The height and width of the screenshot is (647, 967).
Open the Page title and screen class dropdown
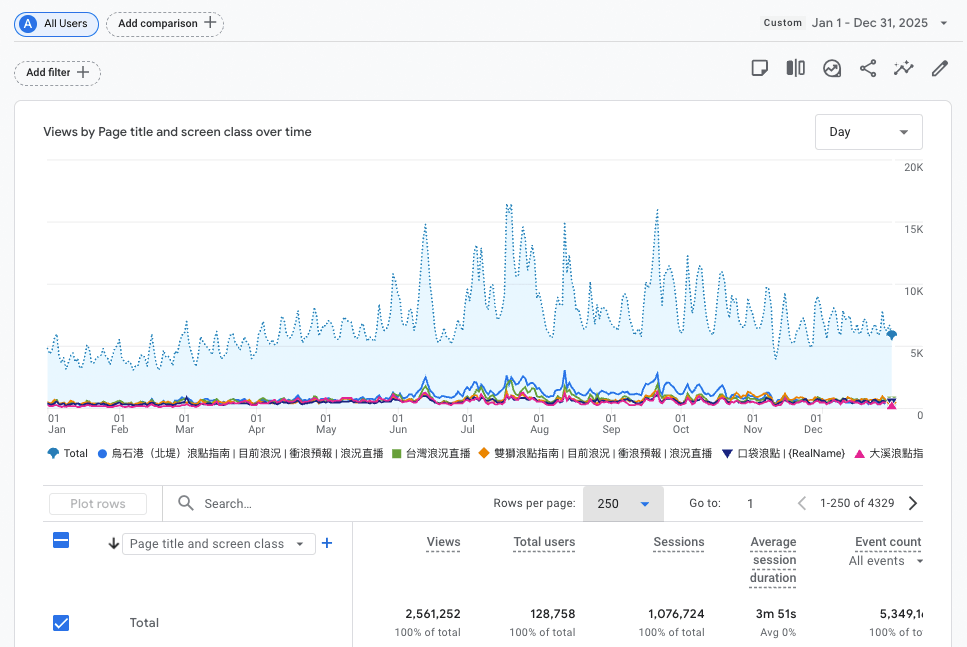218,543
